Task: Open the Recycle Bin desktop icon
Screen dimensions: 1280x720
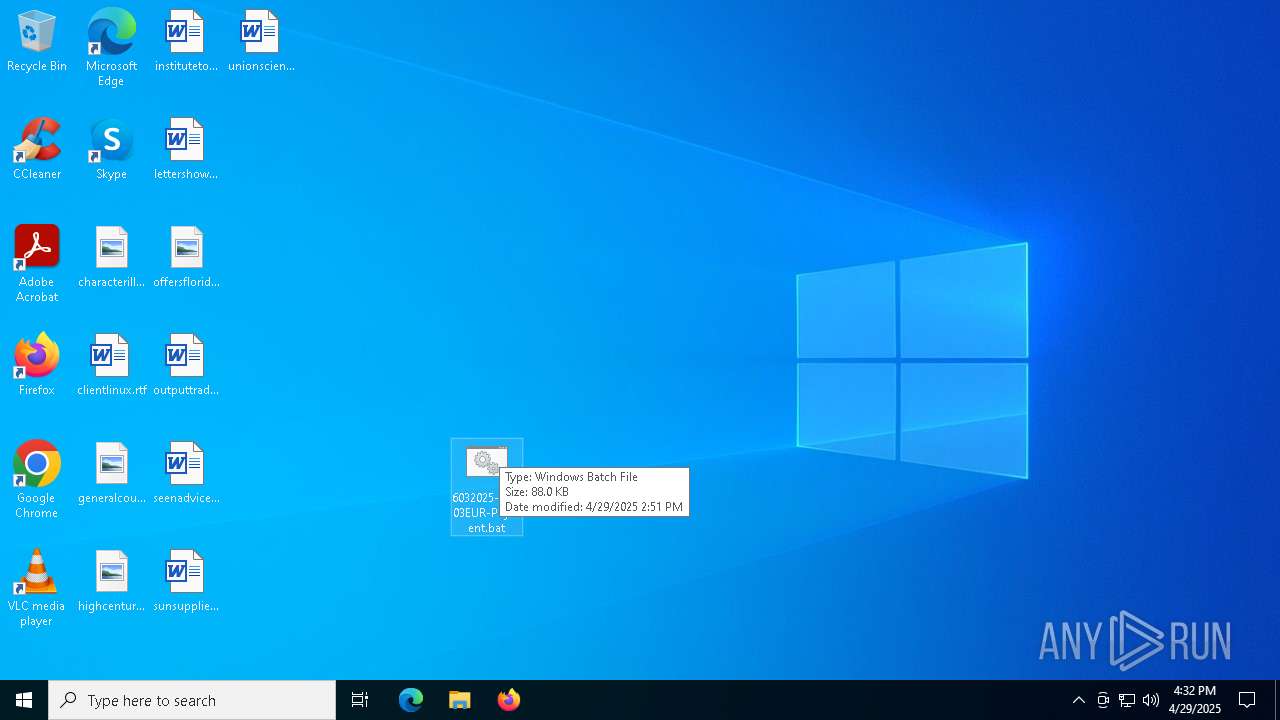Action: [x=37, y=41]
